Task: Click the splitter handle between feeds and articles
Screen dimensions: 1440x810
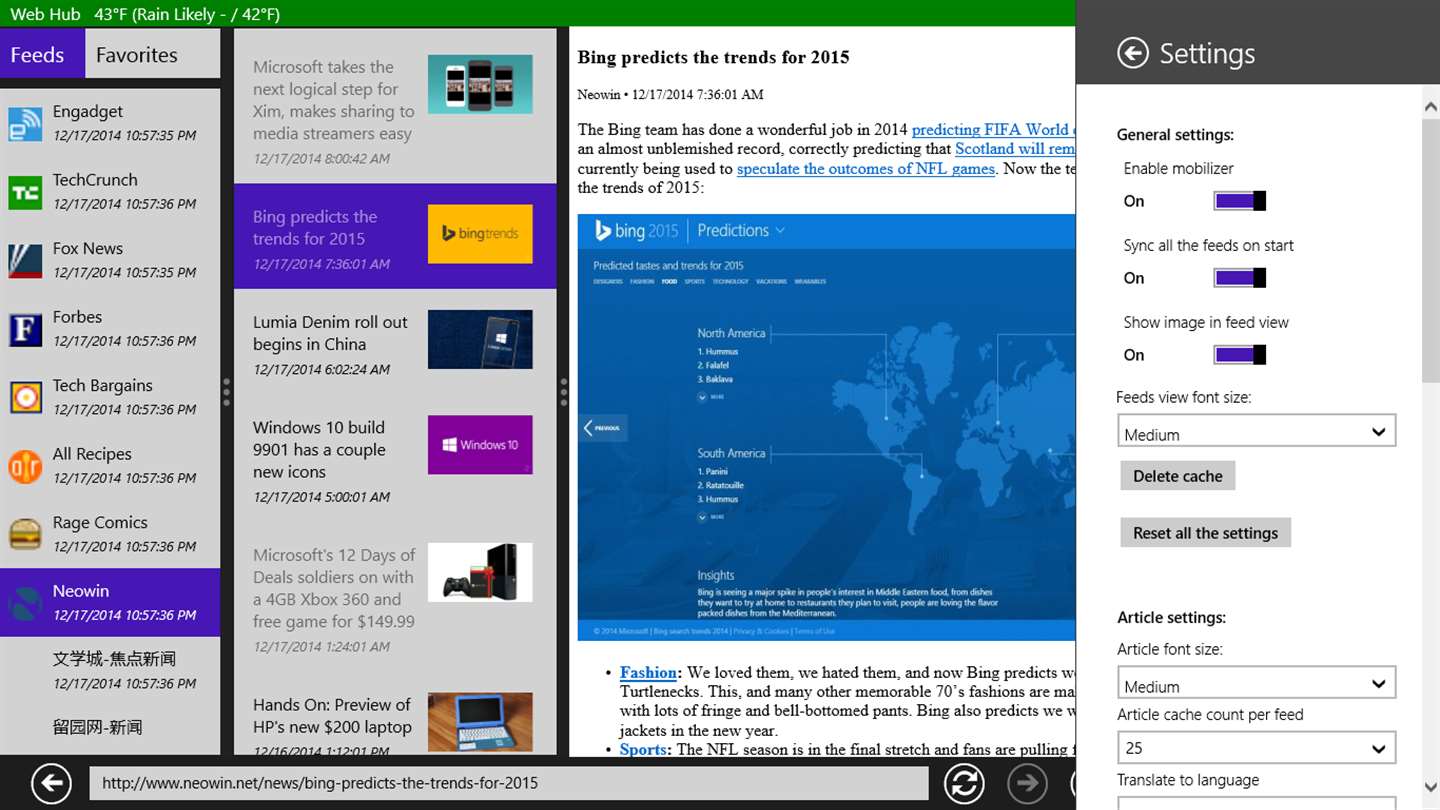Action: [x=227, y=392]
